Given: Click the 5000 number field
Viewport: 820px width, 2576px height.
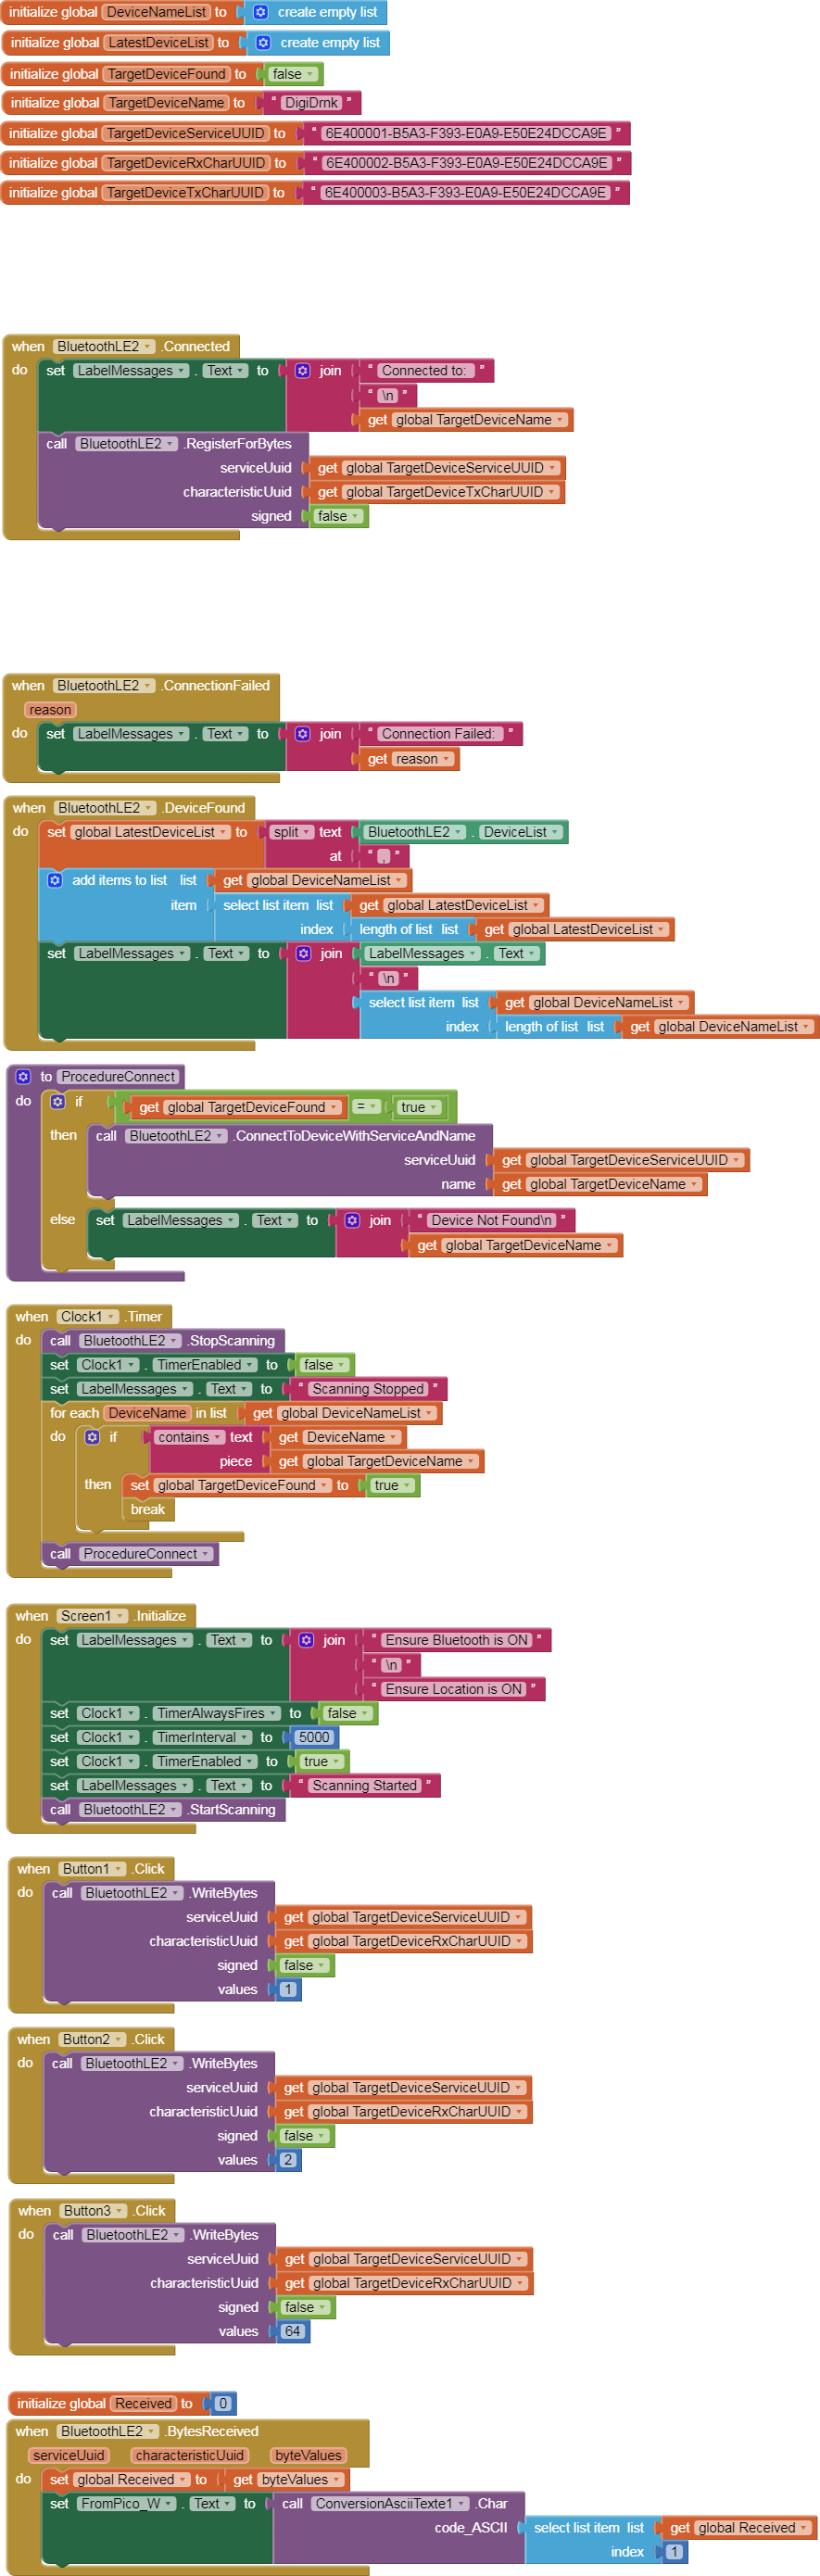Looking at the screenshot, I should coord(314,1737).
